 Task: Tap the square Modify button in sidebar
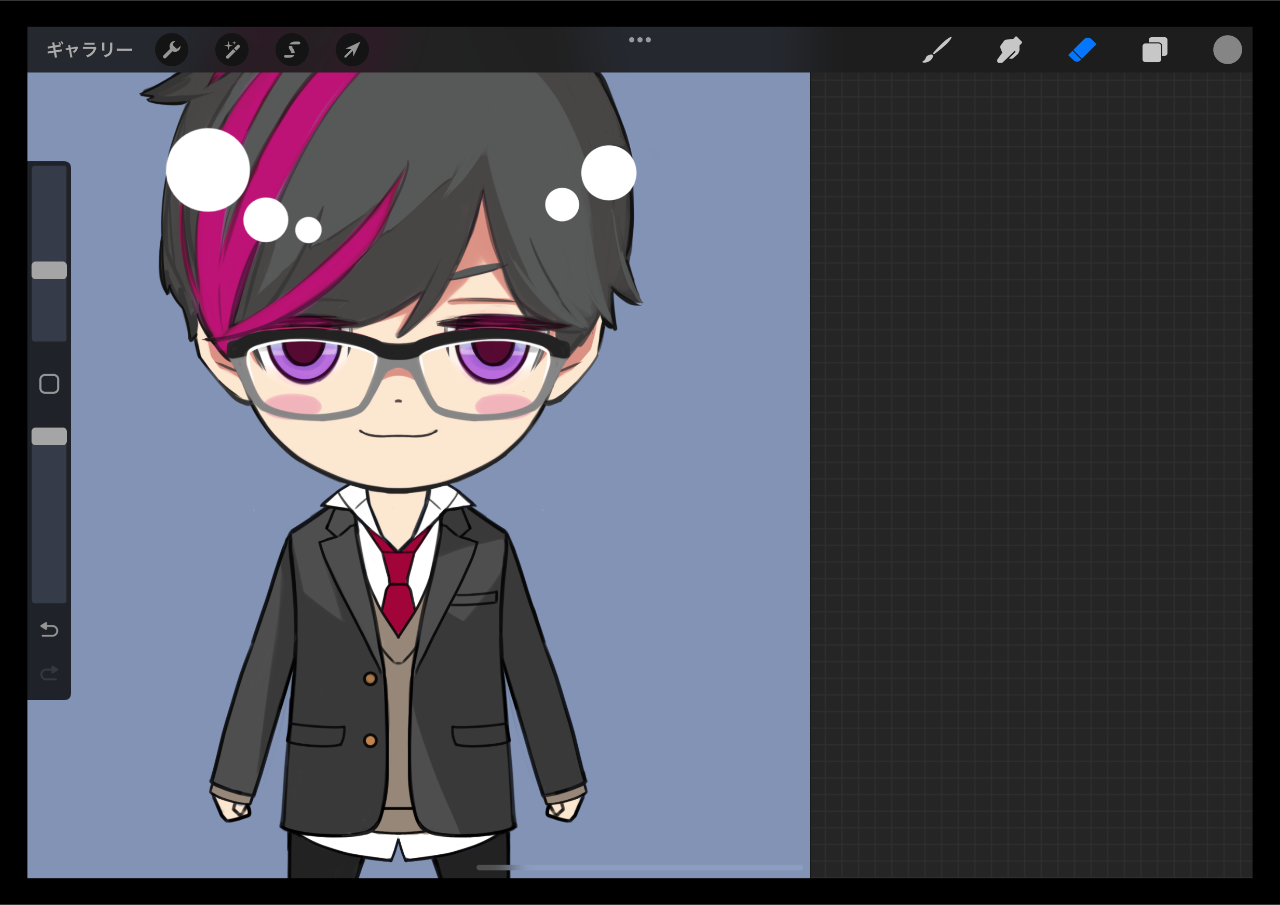[x=49, y=384]
